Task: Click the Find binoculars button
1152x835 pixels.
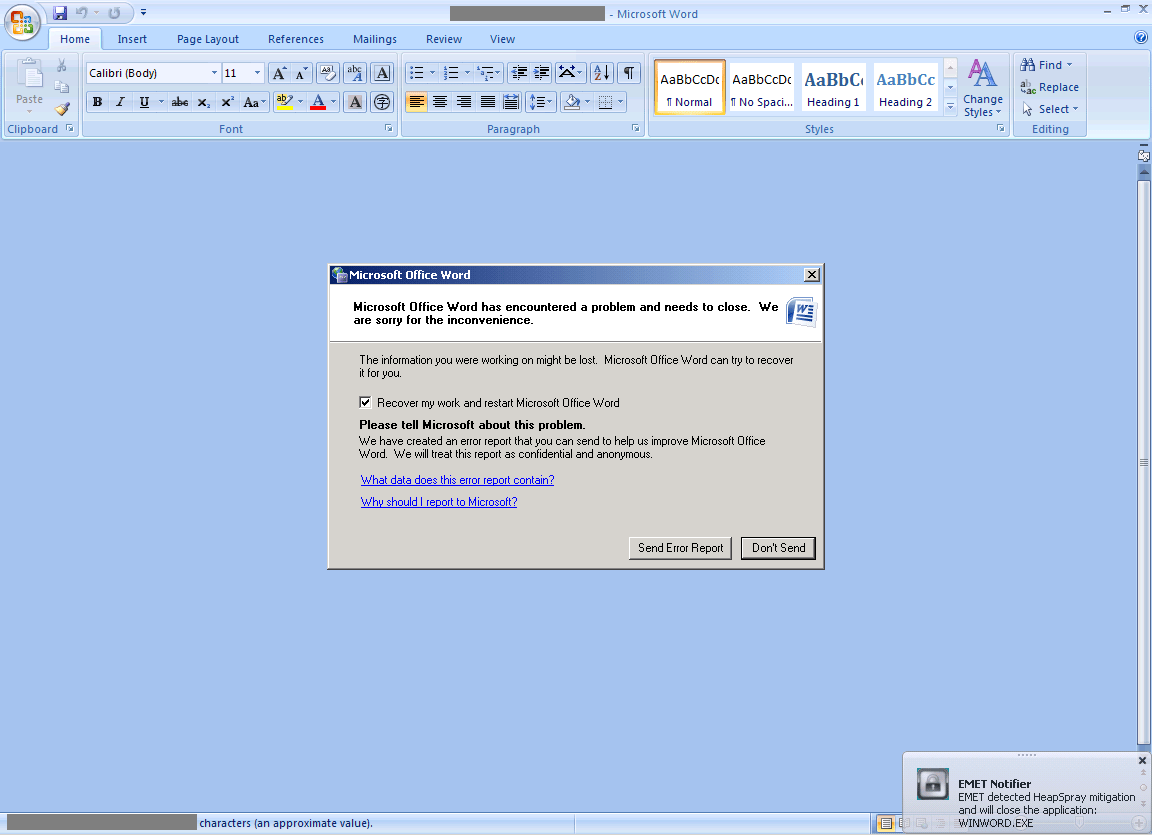Action: coord(1046,65)
